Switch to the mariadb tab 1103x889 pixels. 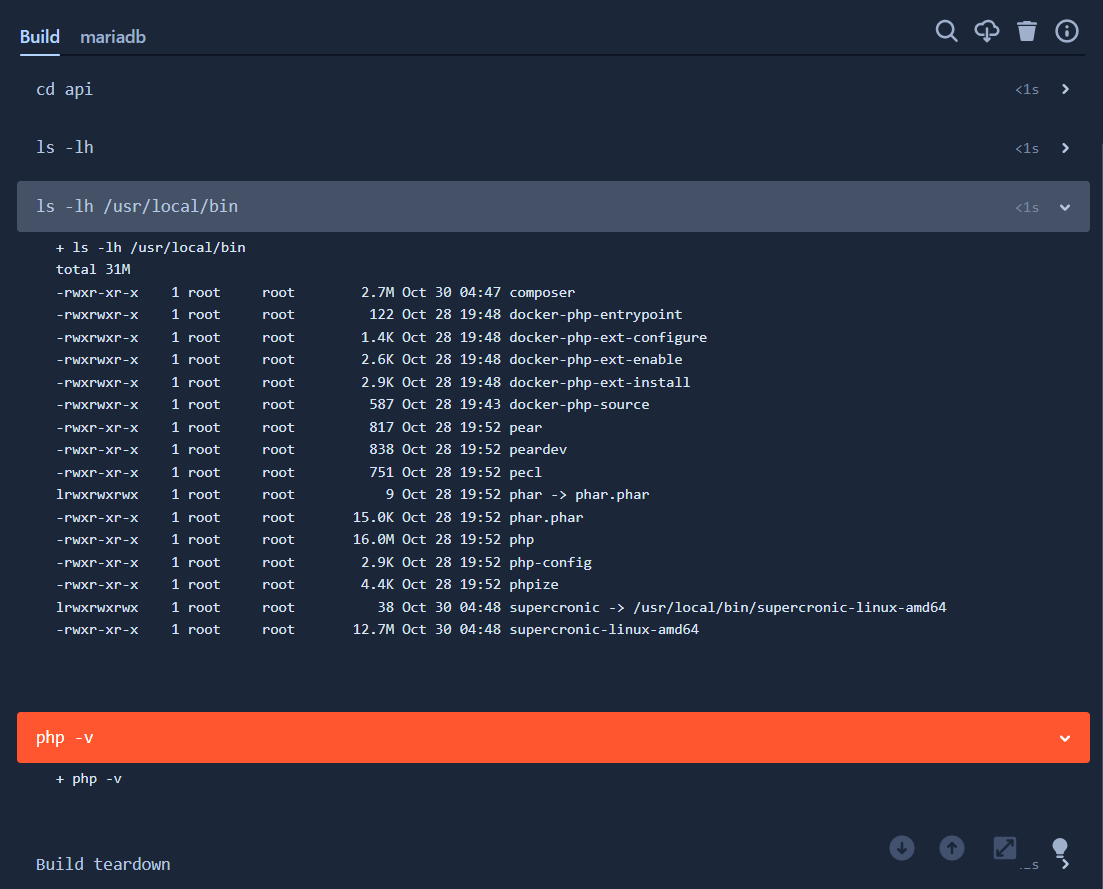[112, 36]
